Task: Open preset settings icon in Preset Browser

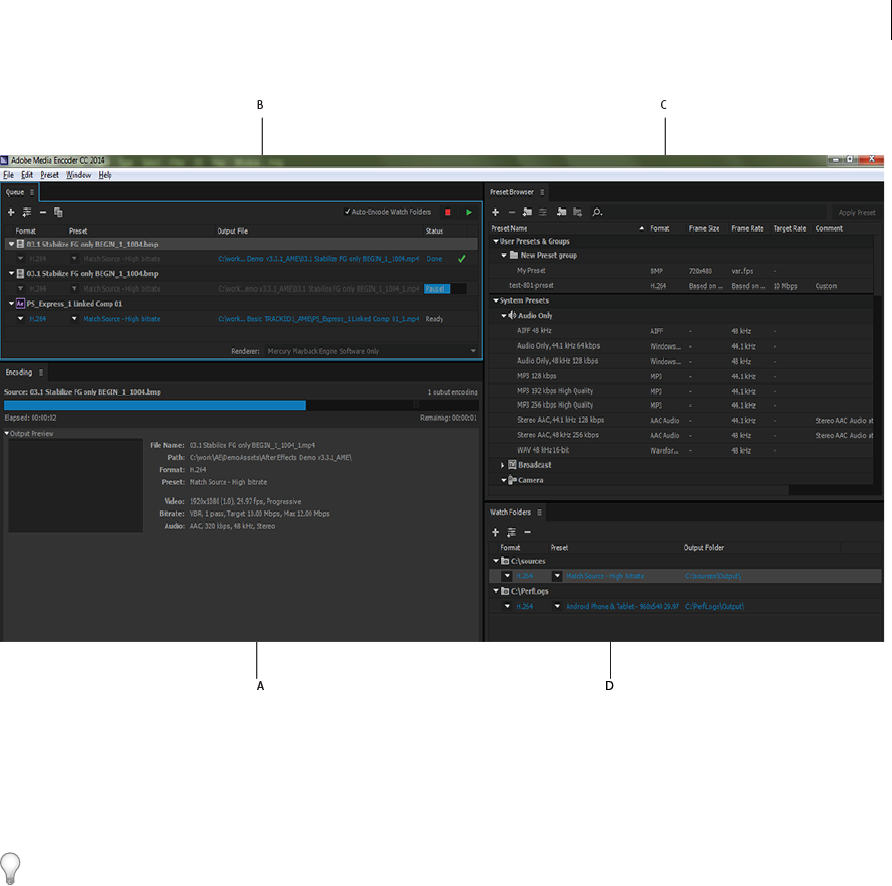Action: pos(543,212)
